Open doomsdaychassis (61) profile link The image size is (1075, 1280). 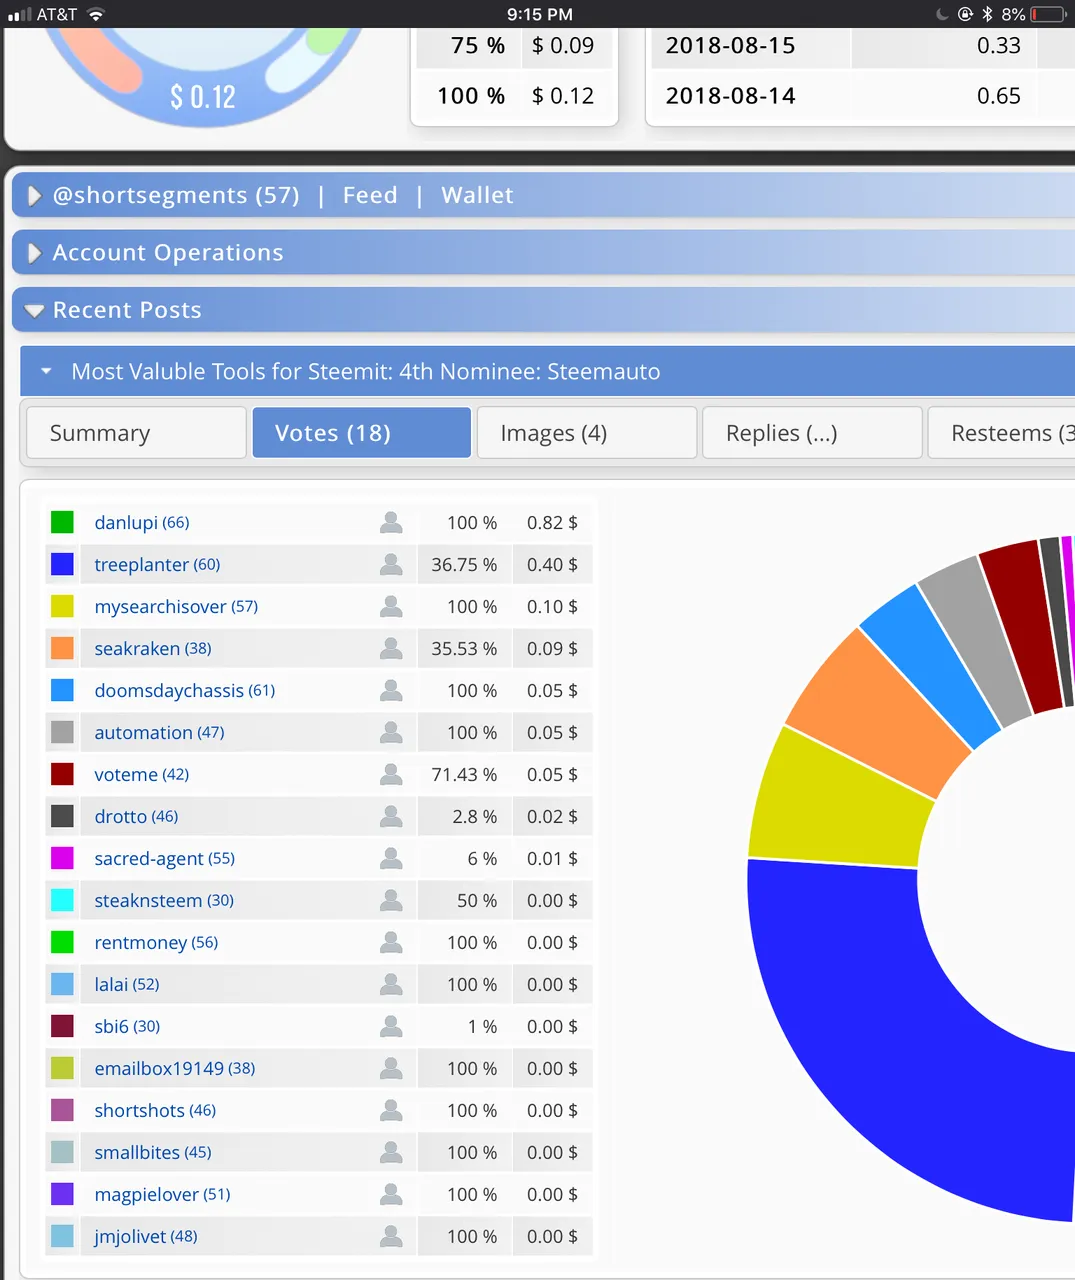pyautogui.click(x=185, y=690)
